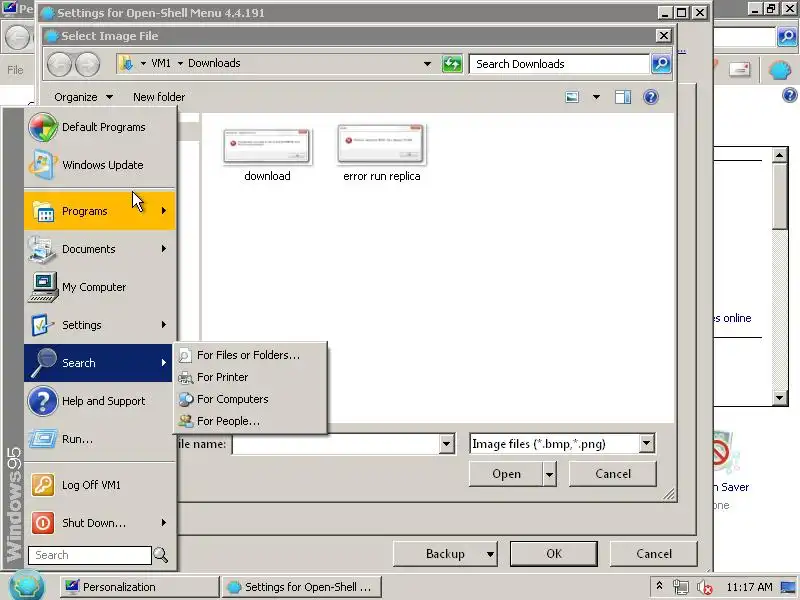
Task: Click the Log Off key icon
Action: point(43,485)
